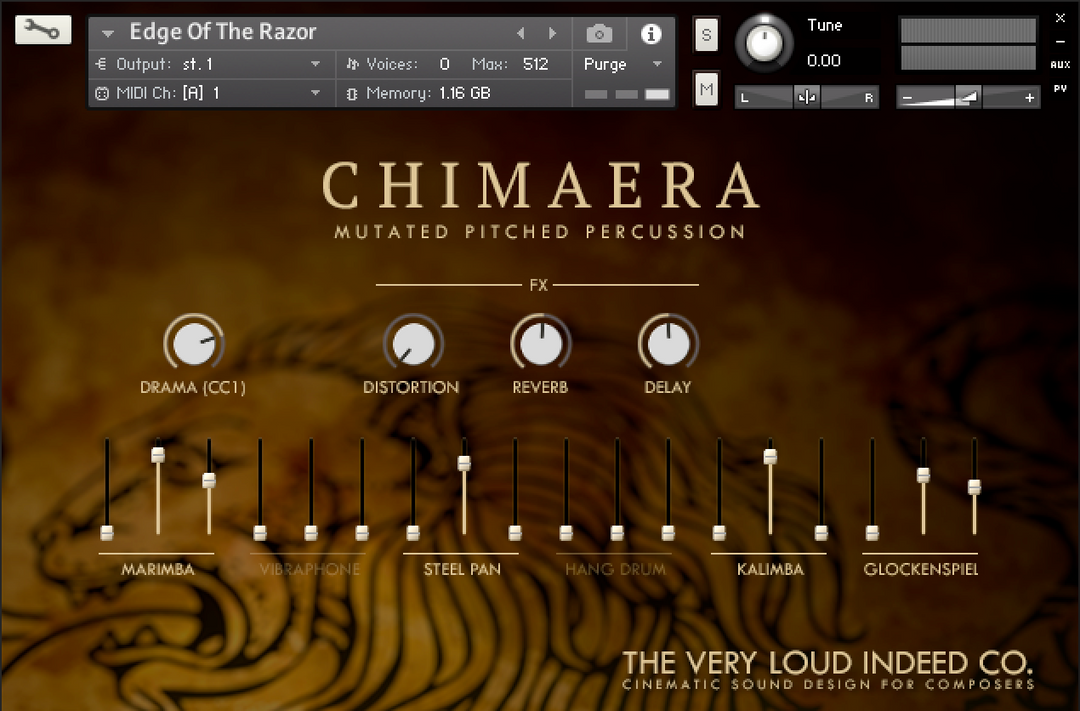Click the Max voices value 512
This screenshot has width=1080, height=711.
click(535, 64)
